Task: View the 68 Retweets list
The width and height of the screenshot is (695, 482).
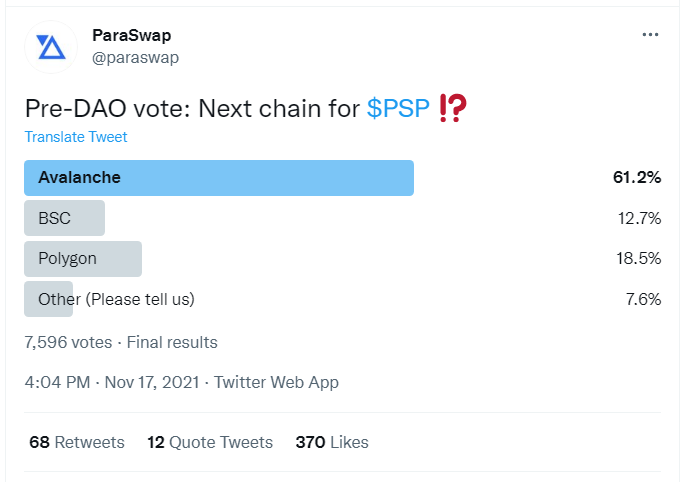Action: [77, 442]
